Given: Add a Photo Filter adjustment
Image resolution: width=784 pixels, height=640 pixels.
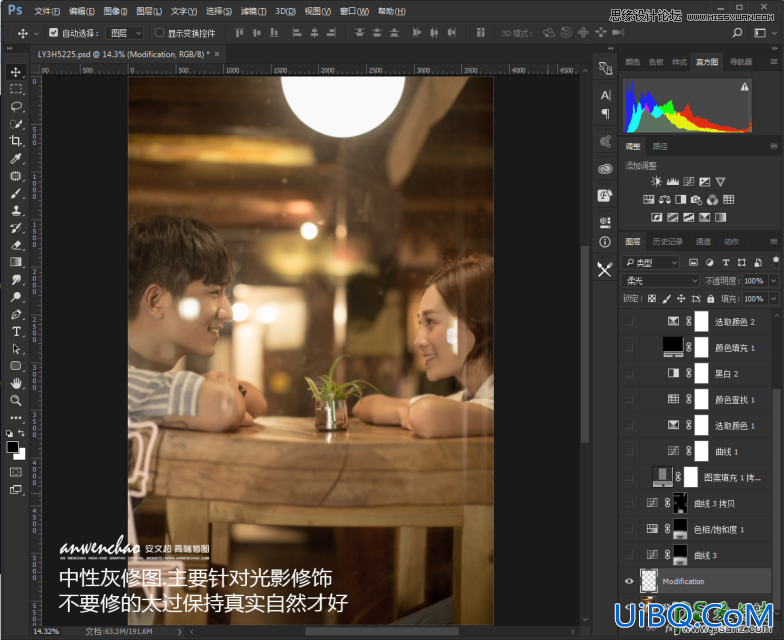Looking at the screenshot, I should click(x=696, y=200).
